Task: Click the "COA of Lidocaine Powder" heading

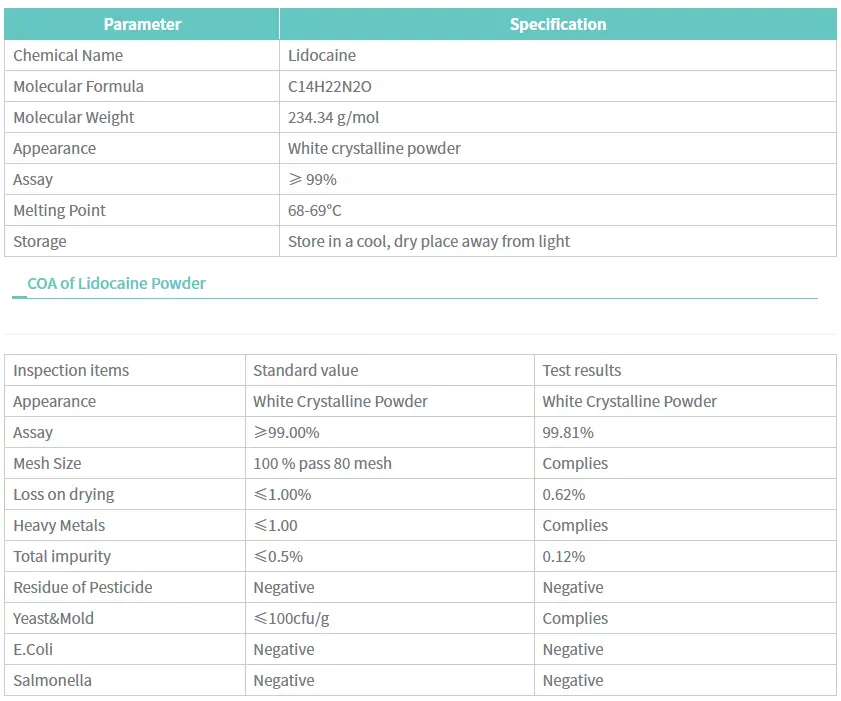Action: (116, 283)
